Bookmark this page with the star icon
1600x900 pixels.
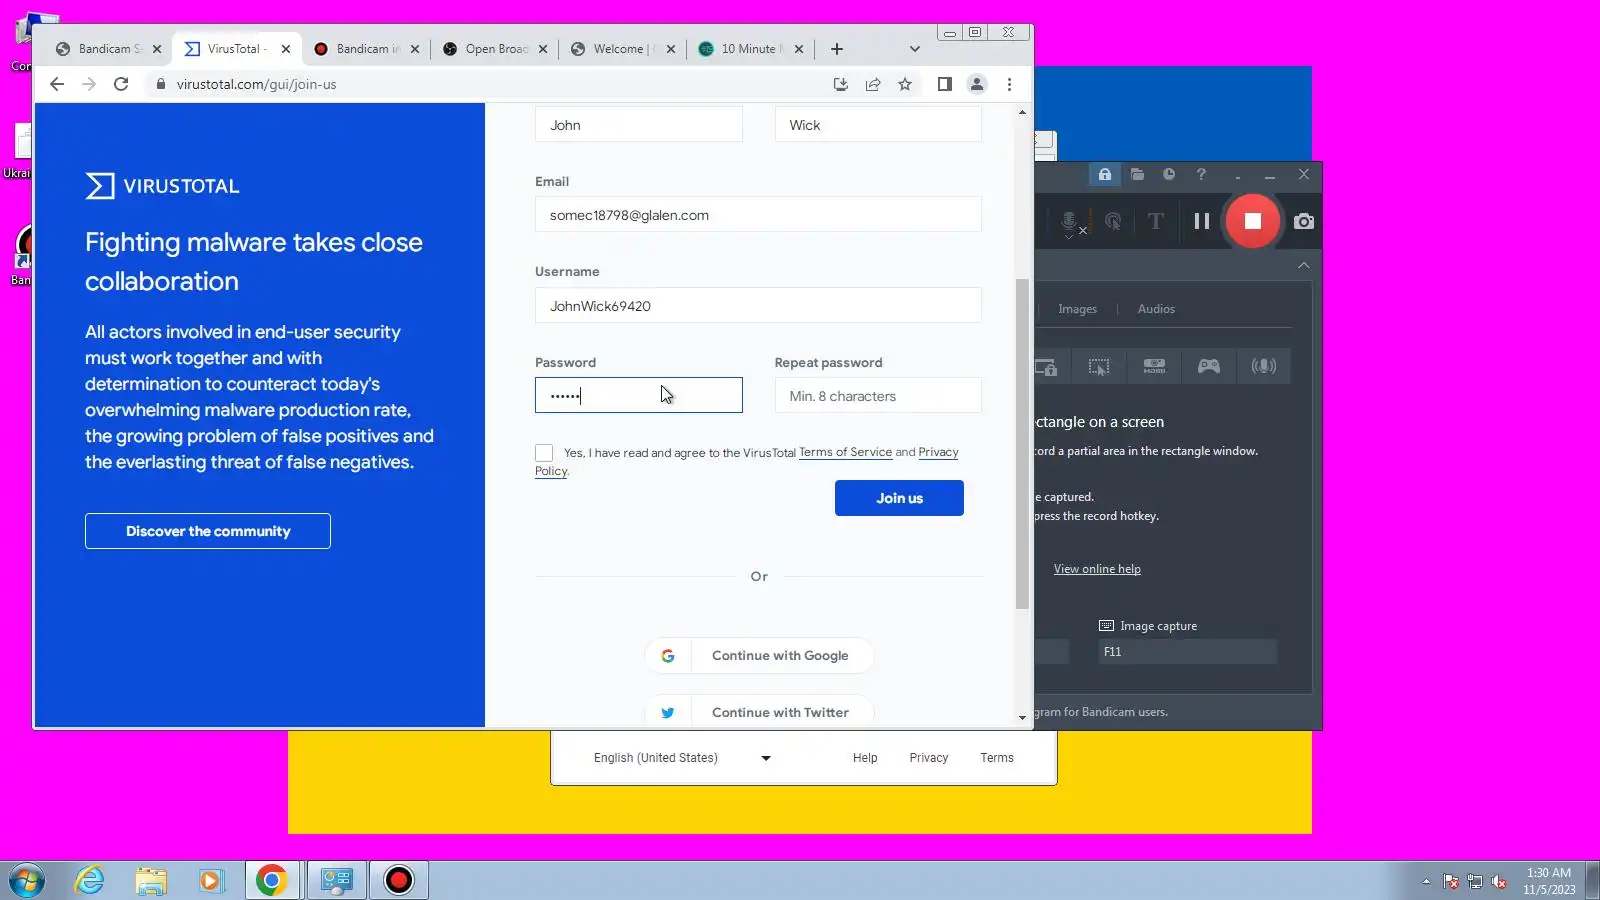coord(905,84)
